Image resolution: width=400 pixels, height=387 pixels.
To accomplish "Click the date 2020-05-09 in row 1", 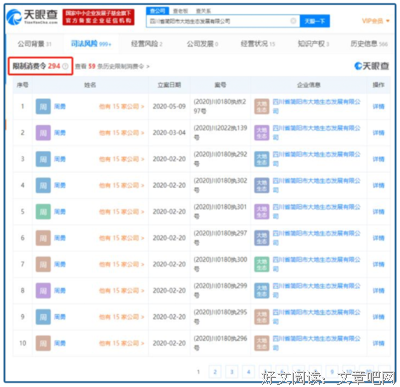I will click(169, 106).
